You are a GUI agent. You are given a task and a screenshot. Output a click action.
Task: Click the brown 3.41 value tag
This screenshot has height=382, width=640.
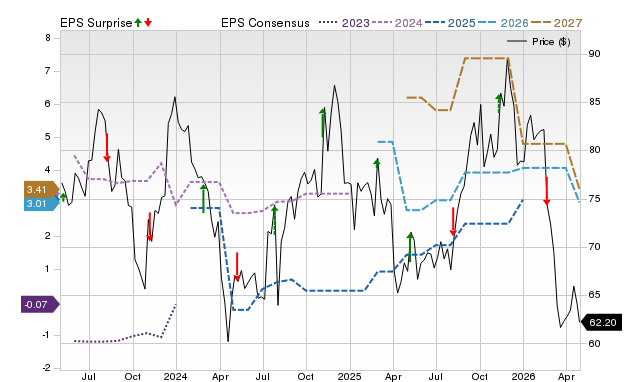(41, 189)
